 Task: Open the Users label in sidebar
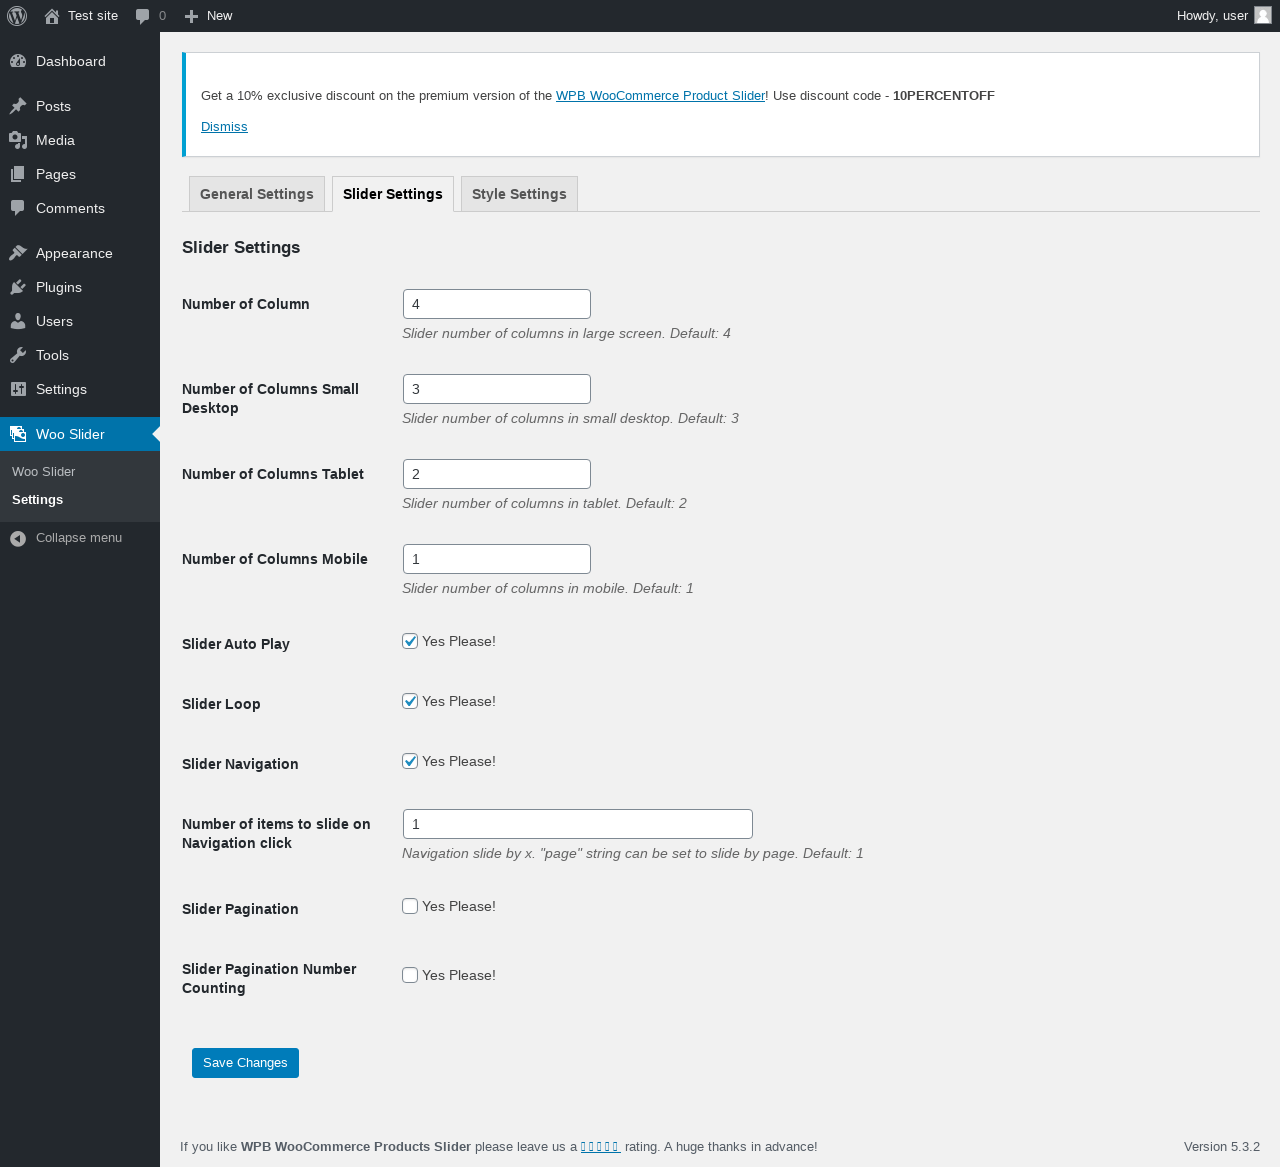(54, 321)
